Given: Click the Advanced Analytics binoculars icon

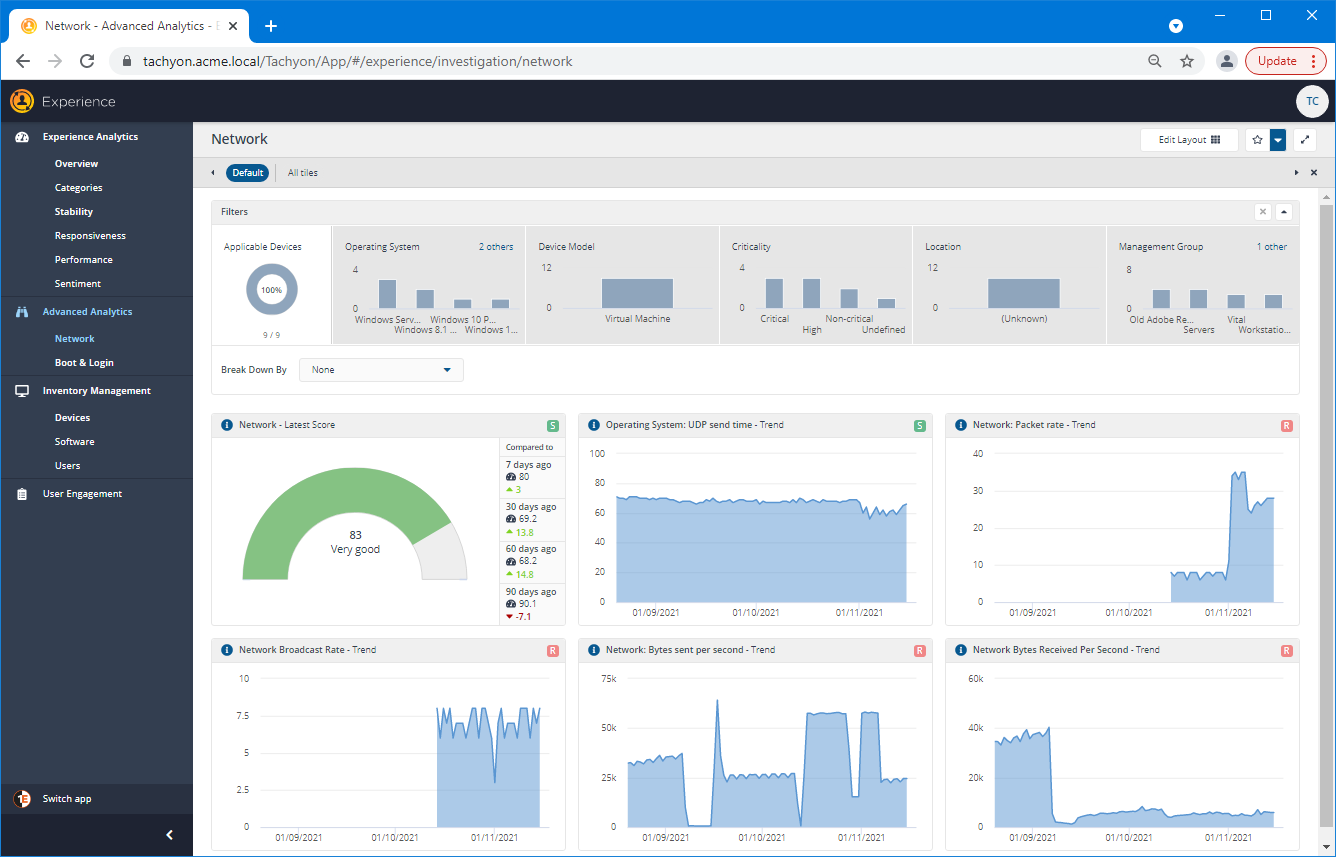Looking at the screenshot, I should [x=22, y=312].
